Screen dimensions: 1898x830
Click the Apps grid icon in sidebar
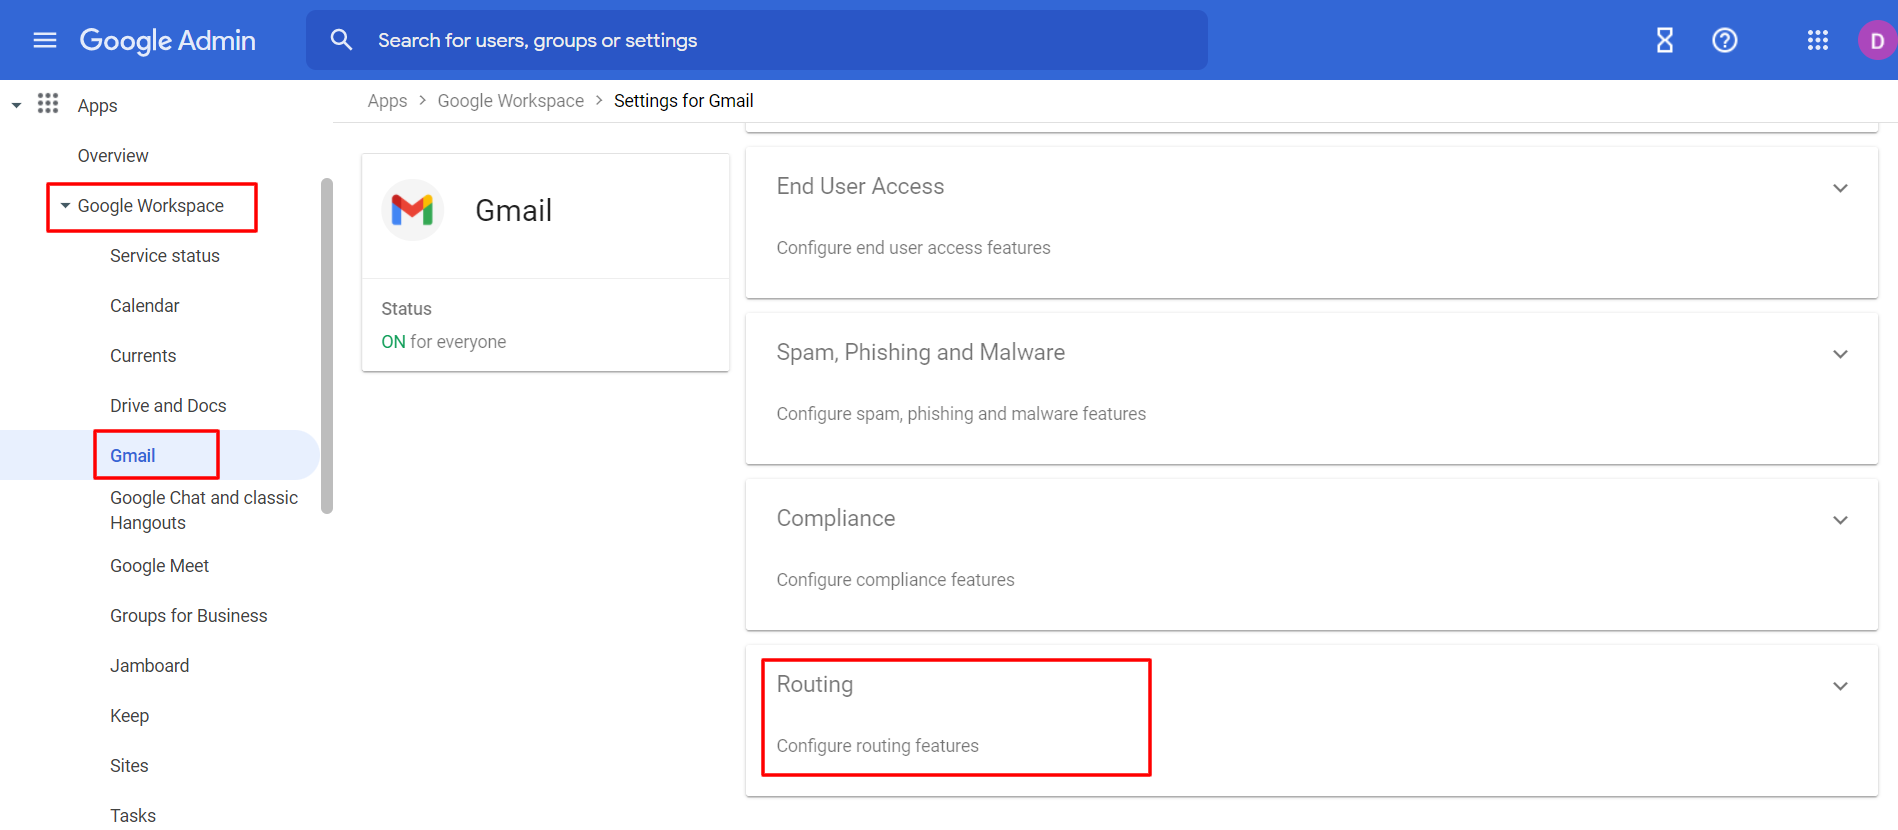[48, 104]
